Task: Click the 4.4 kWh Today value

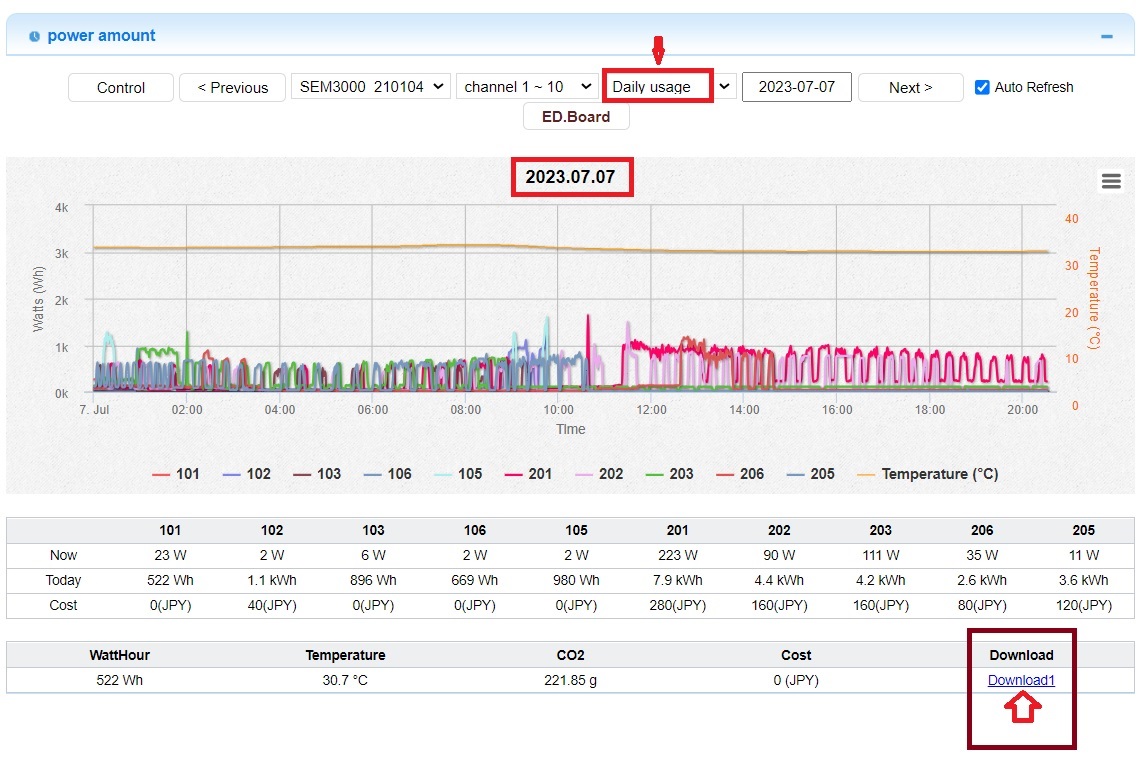Action: (779, 580)
